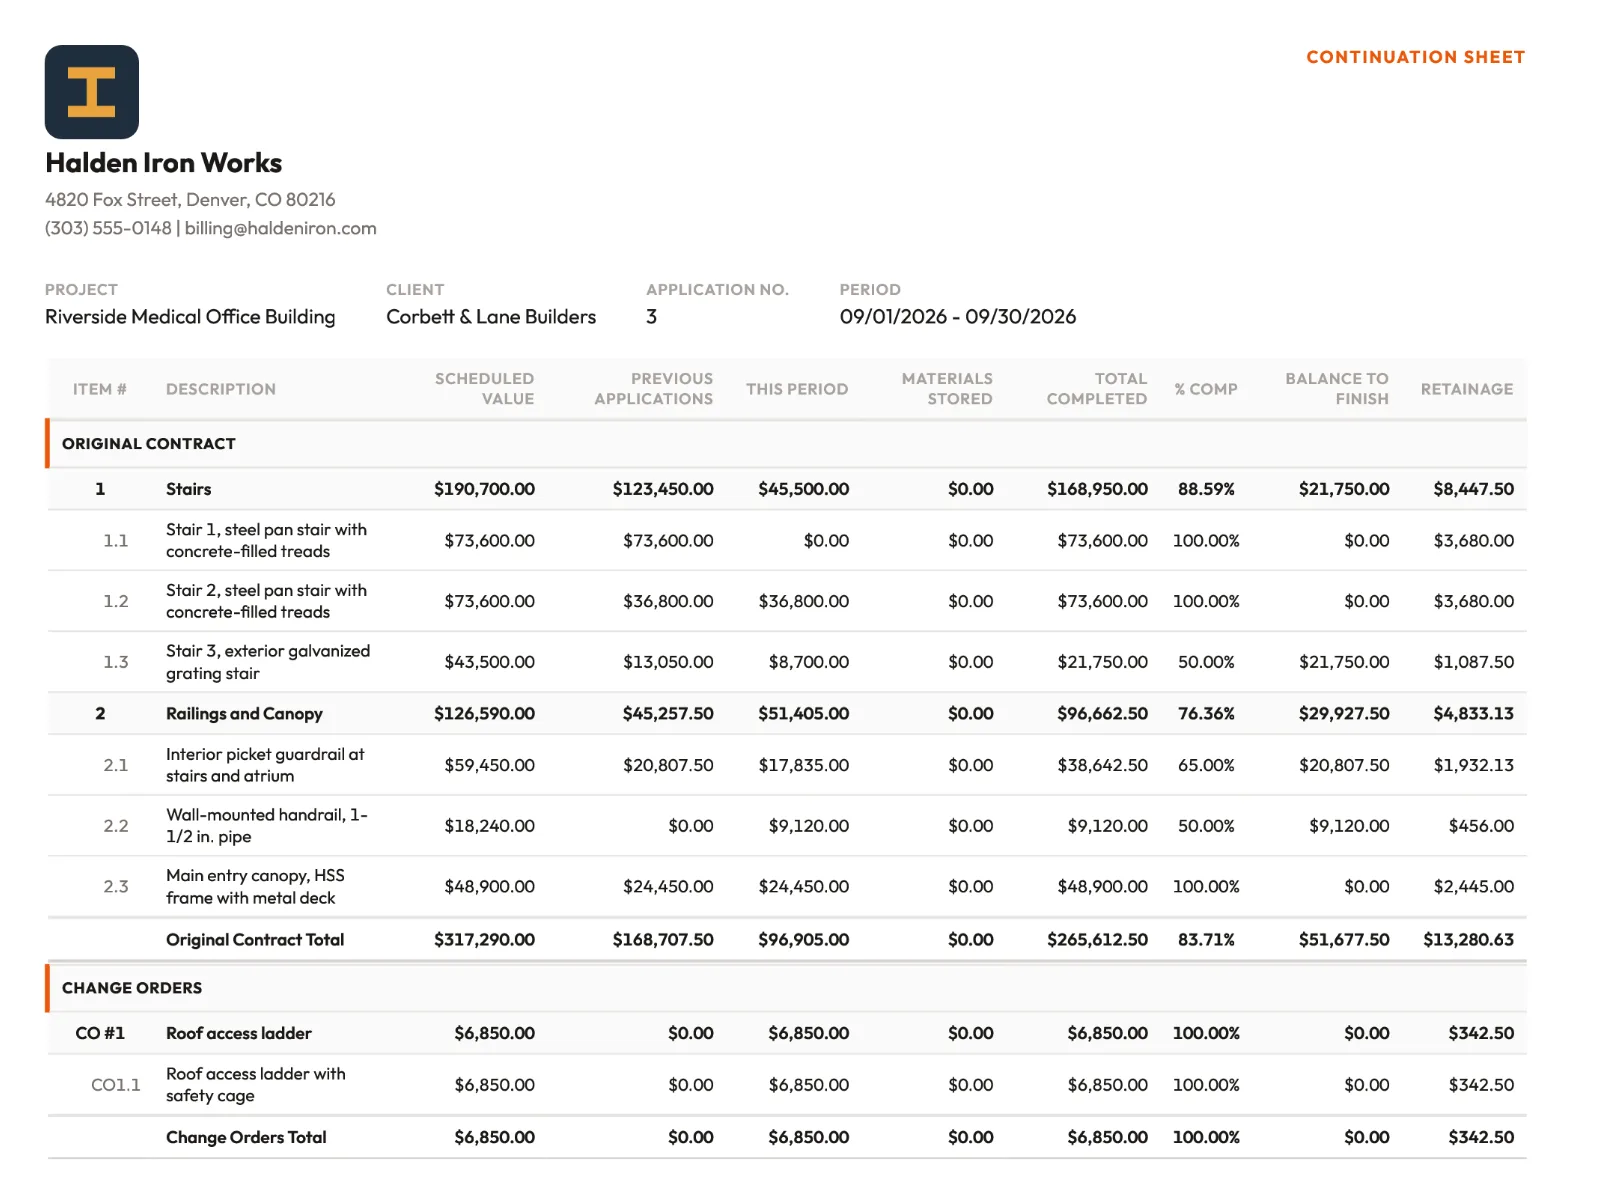Viewport: 1600px width, 1203px height.
Task: Click item number 1.2
Action: 116,601
